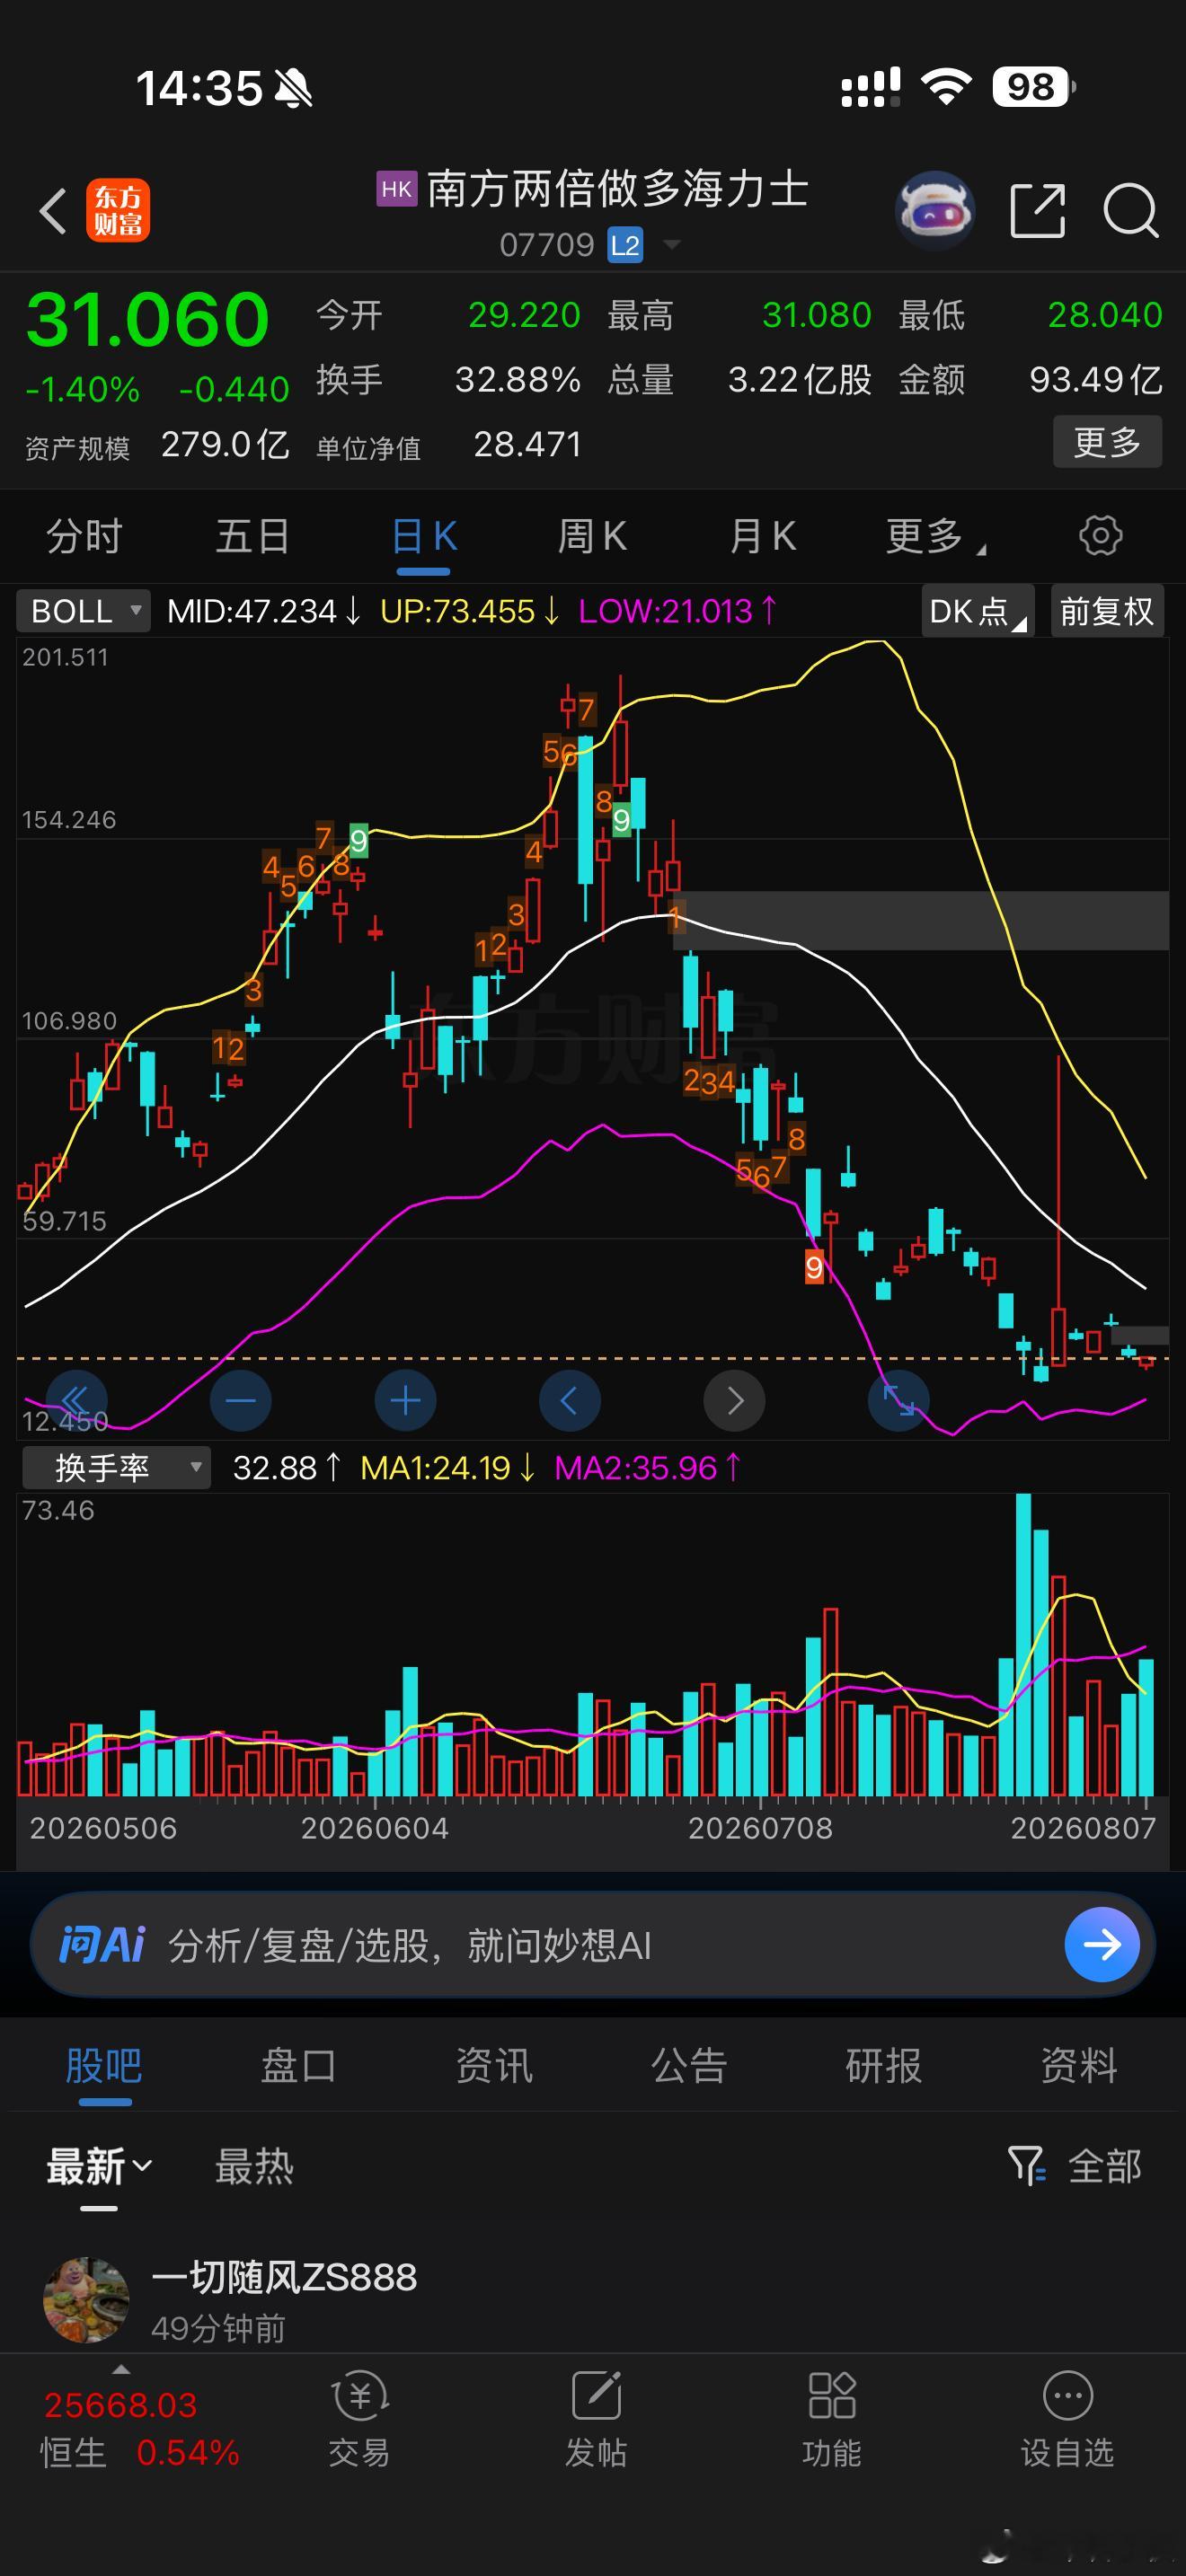Zoom in chart with plus button
The width and height of the screenshot is (1186, 2576).
point(405,1401)
